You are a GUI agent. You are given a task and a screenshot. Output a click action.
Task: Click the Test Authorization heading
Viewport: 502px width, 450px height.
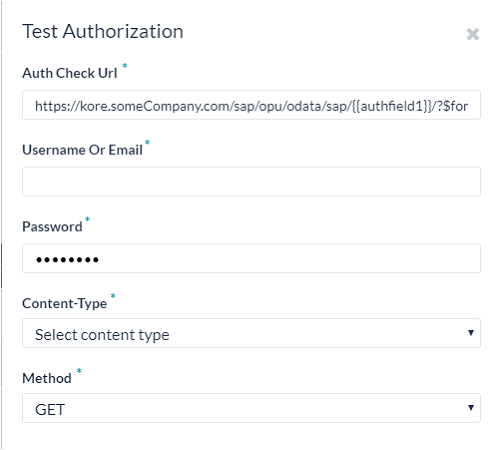(103, 32)
